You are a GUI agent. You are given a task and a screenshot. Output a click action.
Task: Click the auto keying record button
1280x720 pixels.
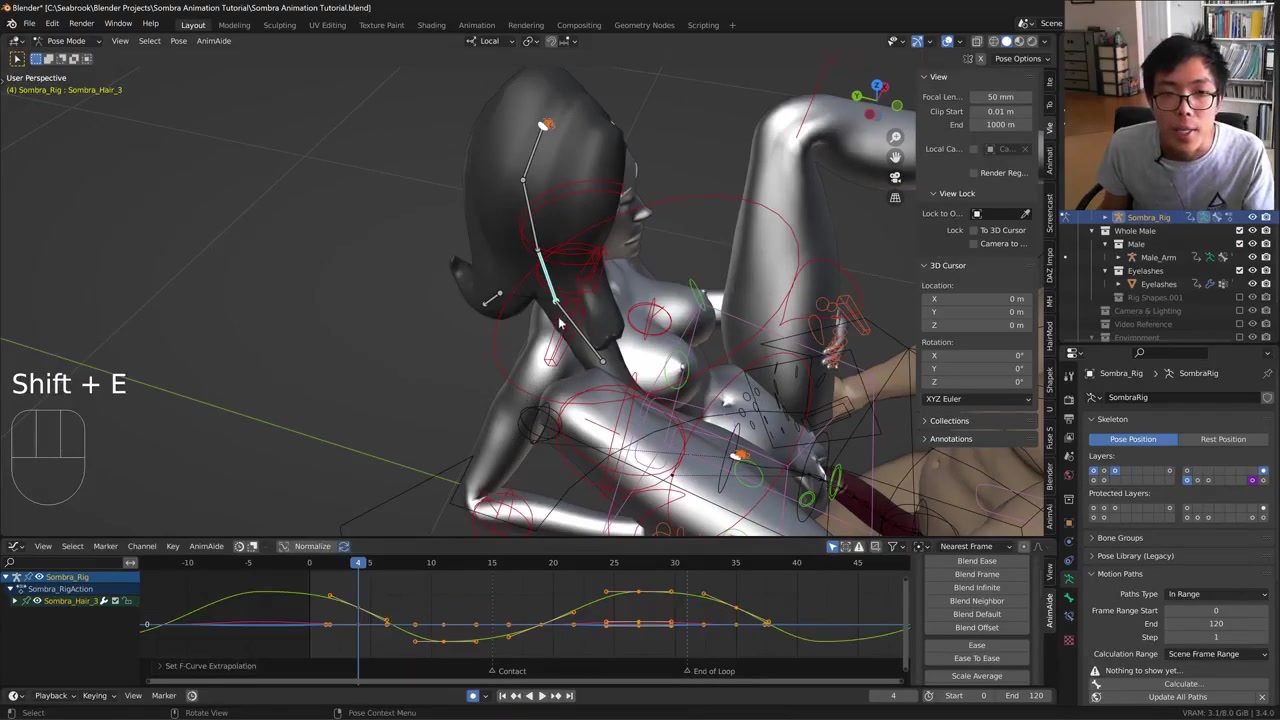[473, 696]
